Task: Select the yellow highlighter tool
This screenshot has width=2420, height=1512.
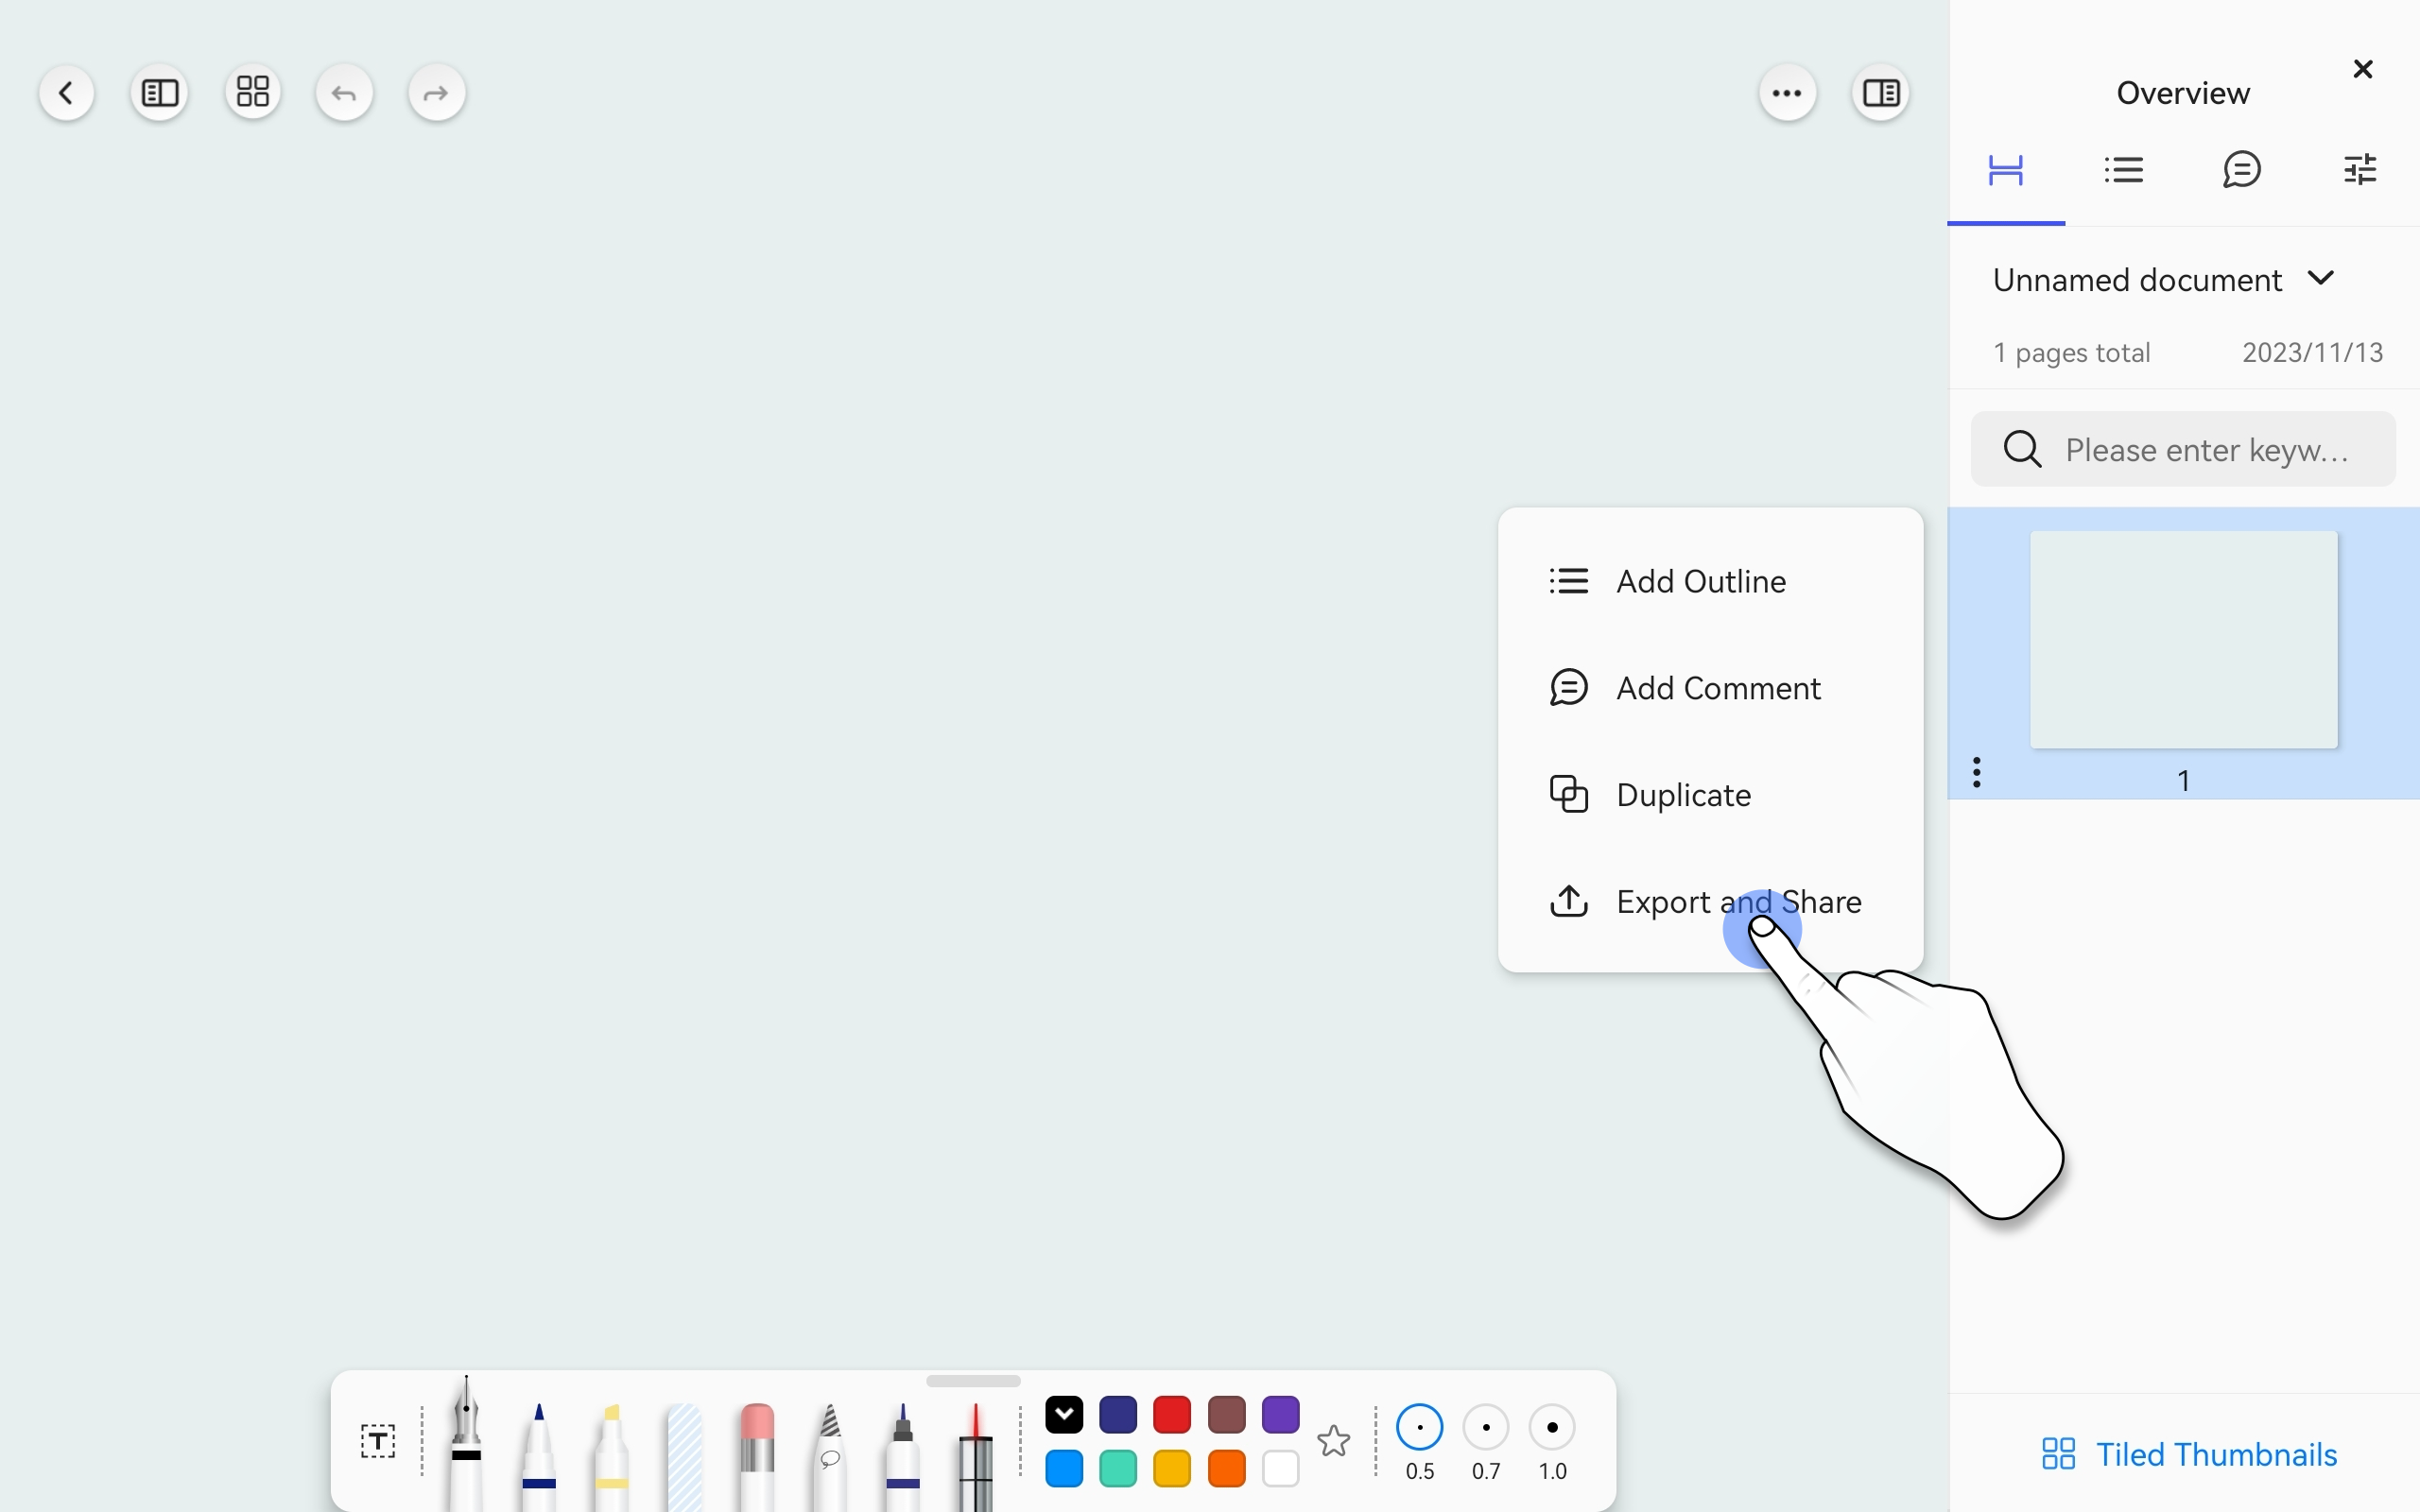Action: (x=611, y=1450)
